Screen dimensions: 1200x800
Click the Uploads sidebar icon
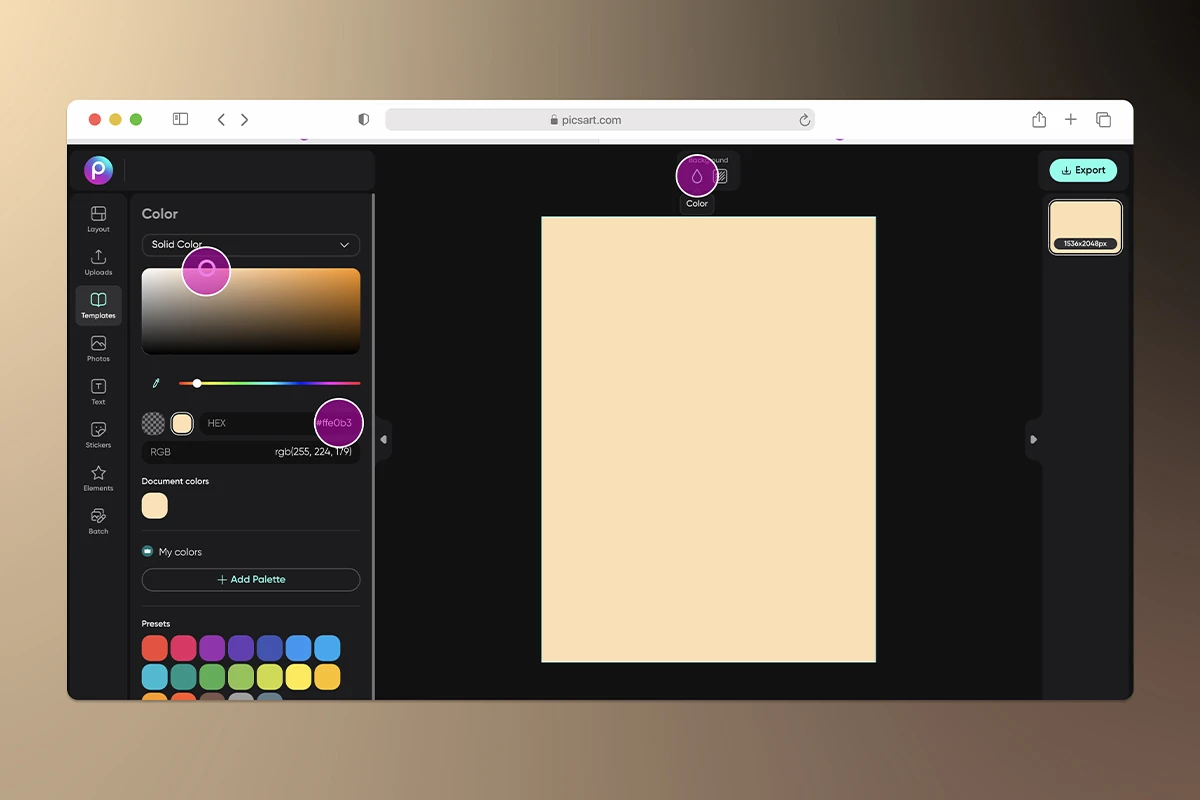(97, 261)
